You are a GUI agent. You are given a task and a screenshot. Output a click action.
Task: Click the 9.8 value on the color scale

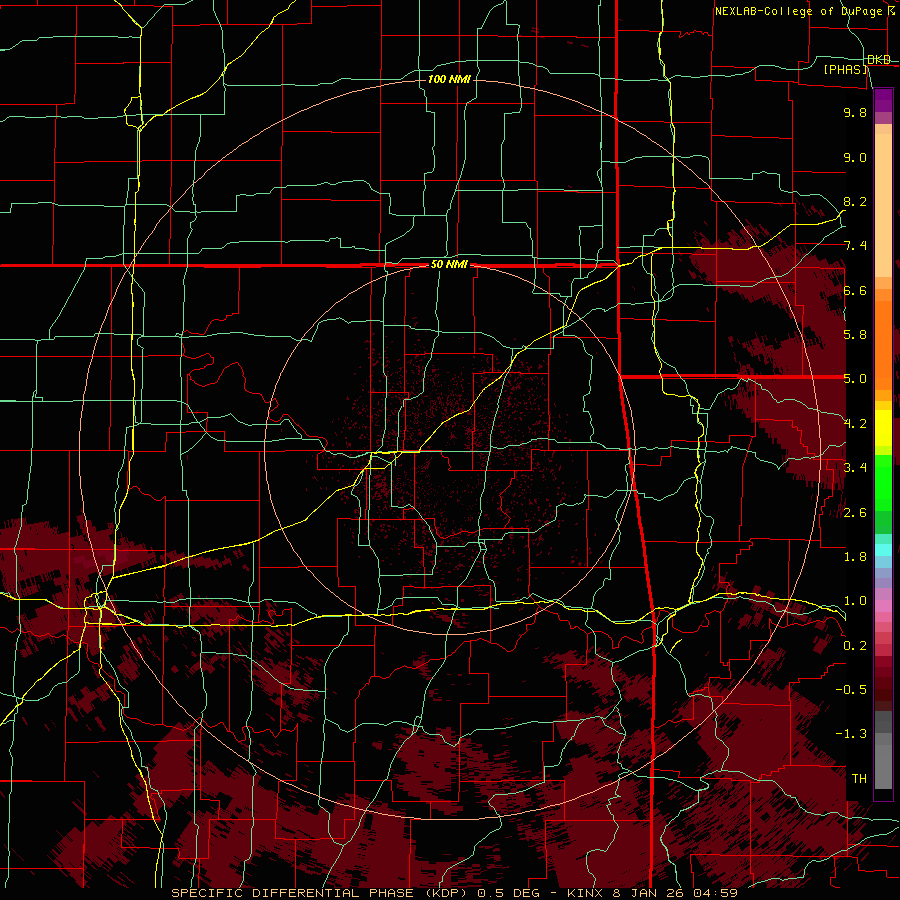click(855, 112)
